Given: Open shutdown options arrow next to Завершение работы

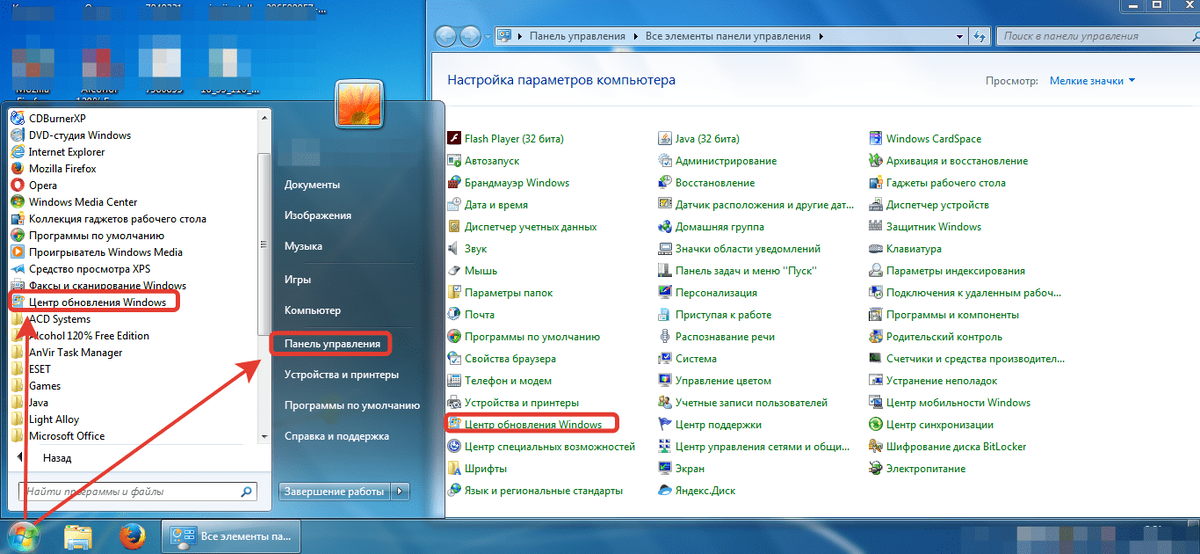Looking at the screenshot, I should pos(400,491).
